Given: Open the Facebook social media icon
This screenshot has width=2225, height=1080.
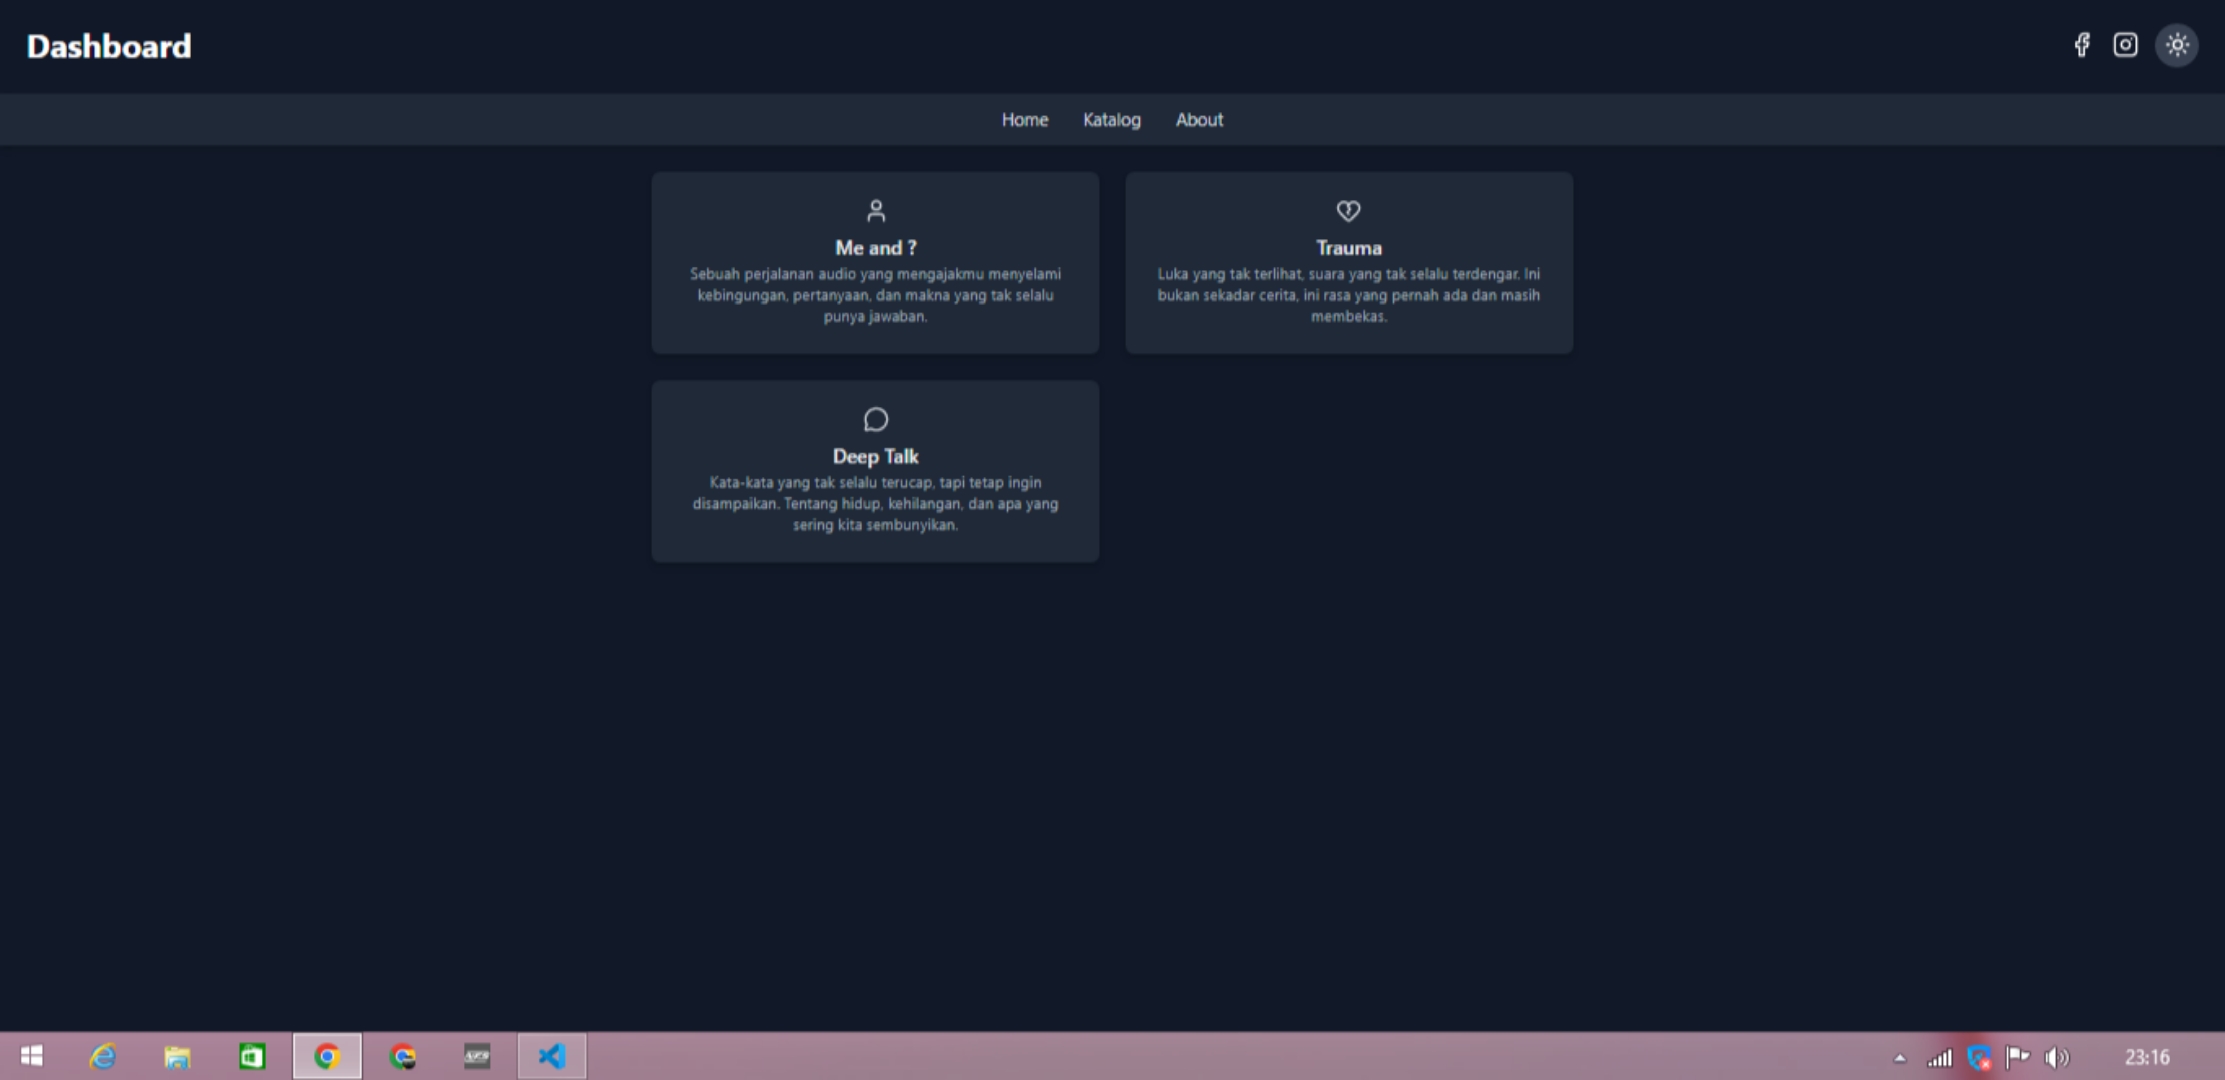Looking at the screenshot, I should [2083, 45].
